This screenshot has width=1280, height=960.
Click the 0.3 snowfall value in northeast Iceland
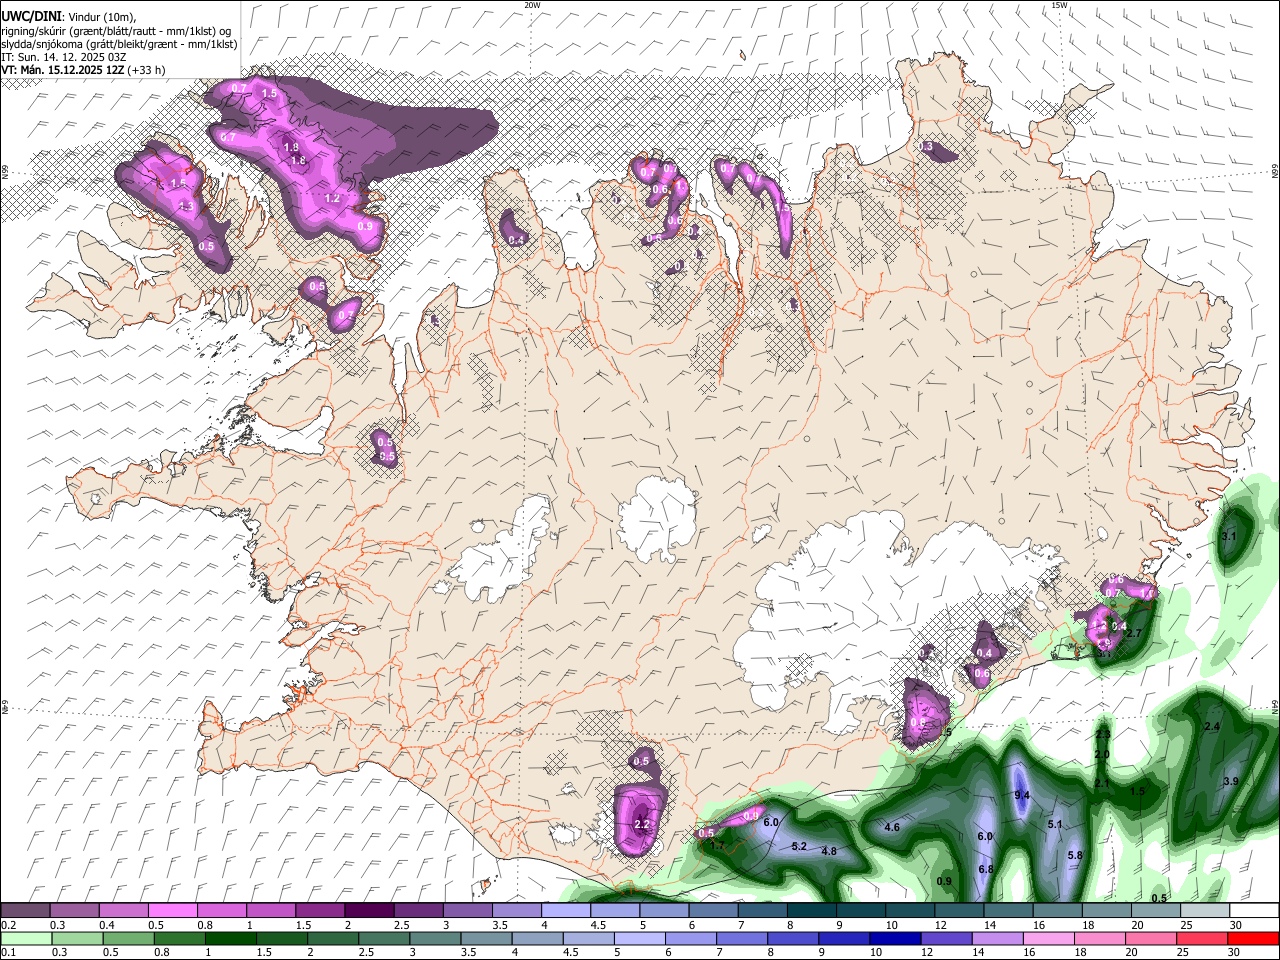(x=925, y=146)
